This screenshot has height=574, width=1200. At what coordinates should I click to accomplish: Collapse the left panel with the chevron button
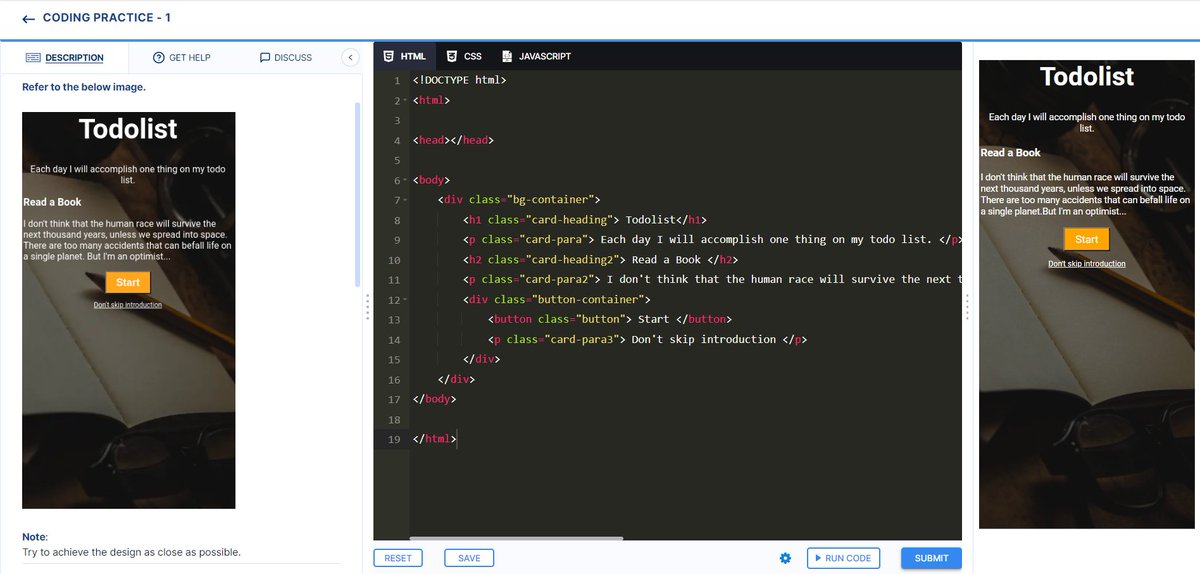[350, 57]
